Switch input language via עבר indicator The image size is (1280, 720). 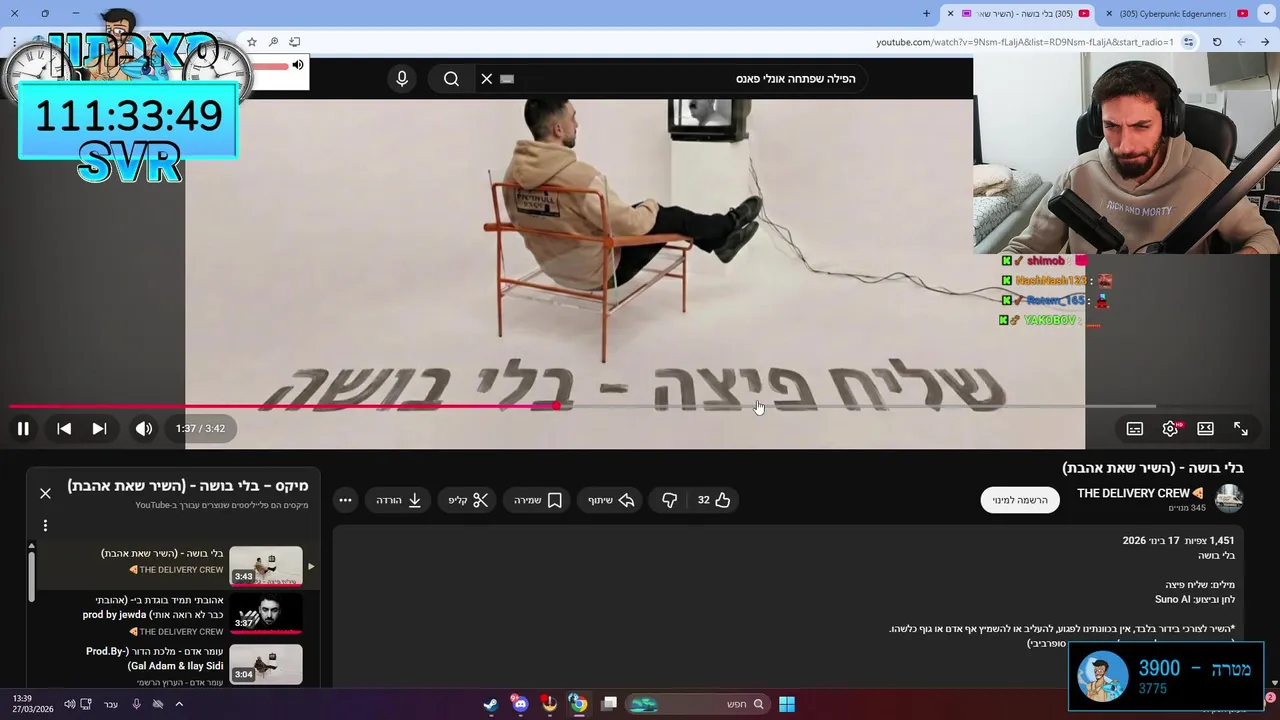[111, 704]
